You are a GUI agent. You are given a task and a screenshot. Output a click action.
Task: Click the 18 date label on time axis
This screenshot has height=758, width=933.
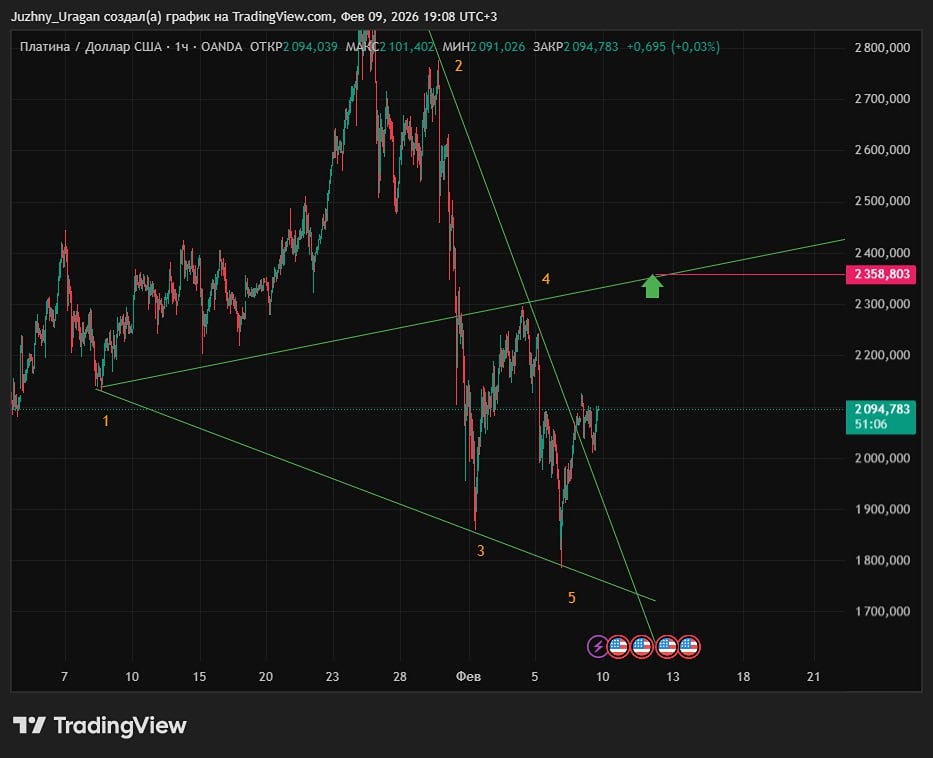(743, 676)
